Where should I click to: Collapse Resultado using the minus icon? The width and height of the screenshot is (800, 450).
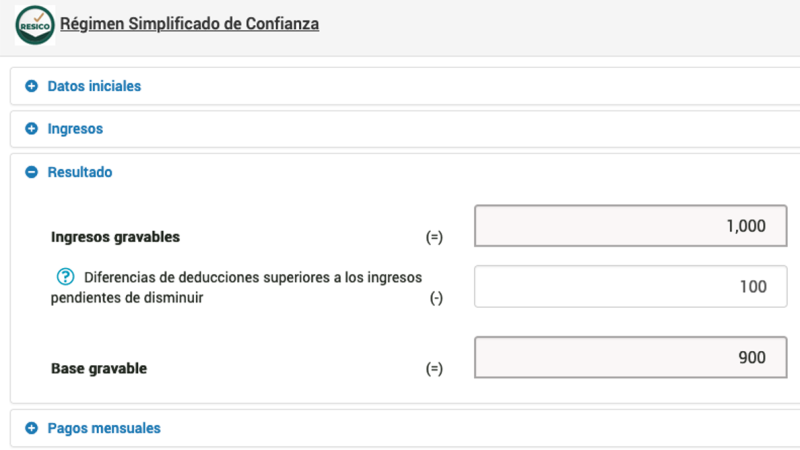click(32, 172)
